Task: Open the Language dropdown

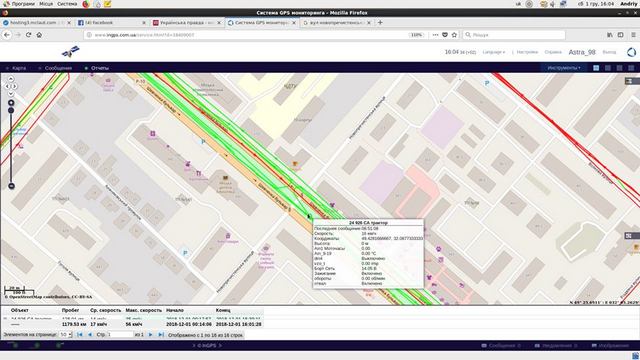Action: coord(493,52)
